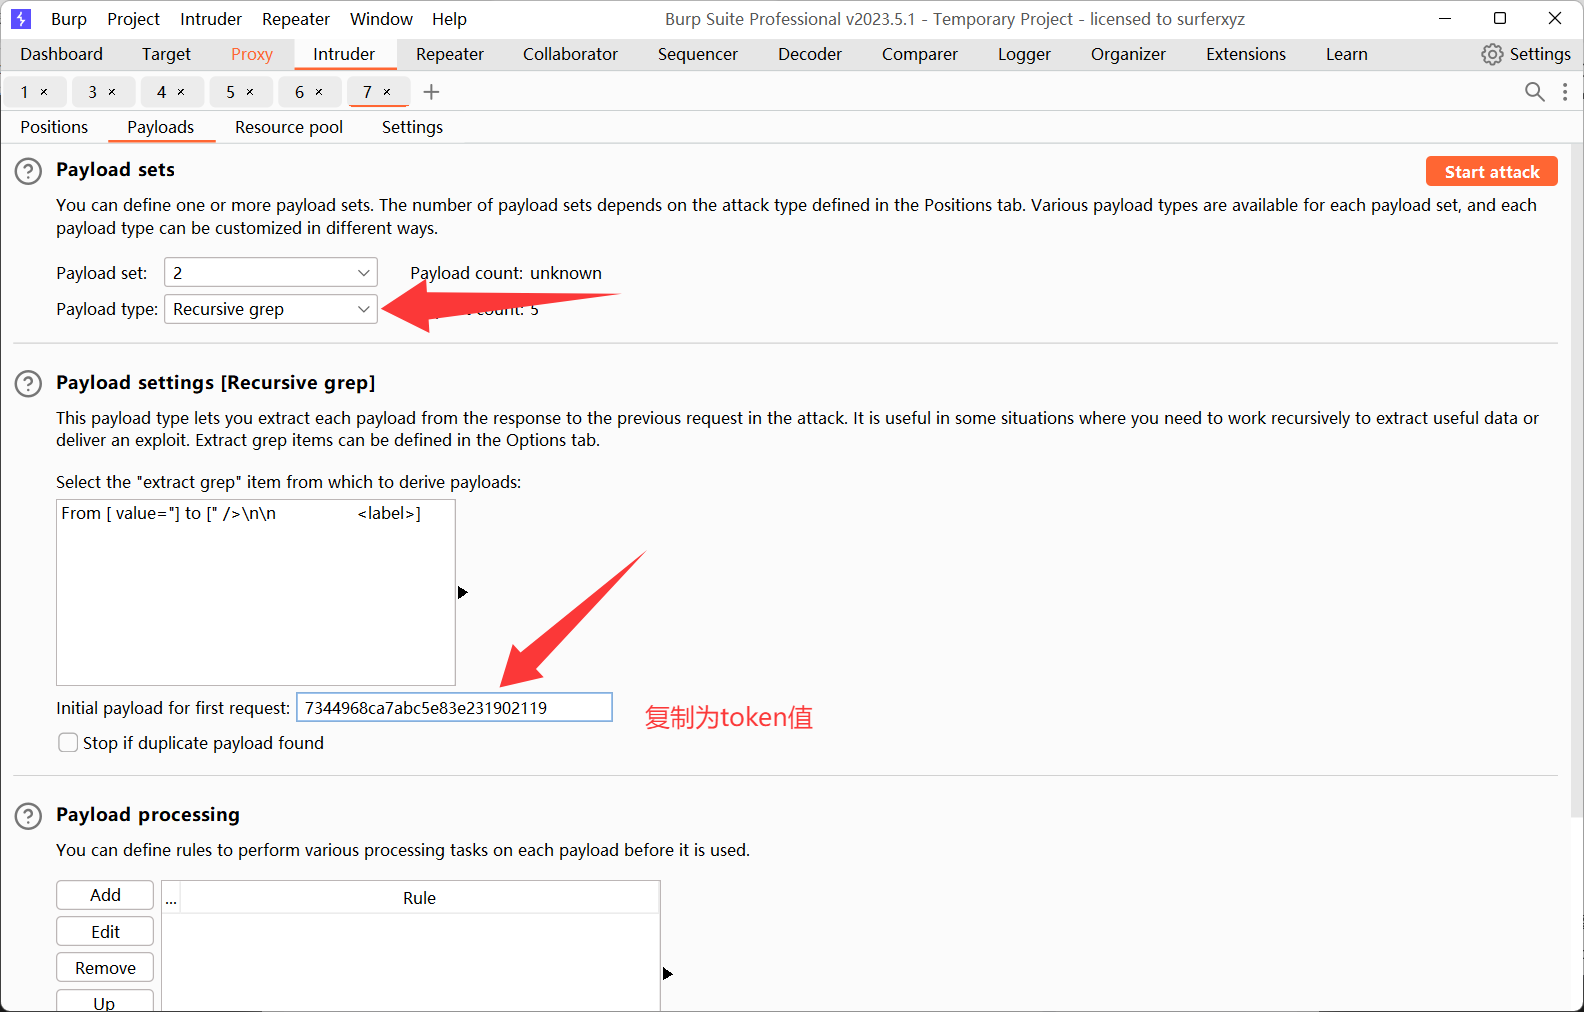Open the Payload set dropdown

(270, 272)
